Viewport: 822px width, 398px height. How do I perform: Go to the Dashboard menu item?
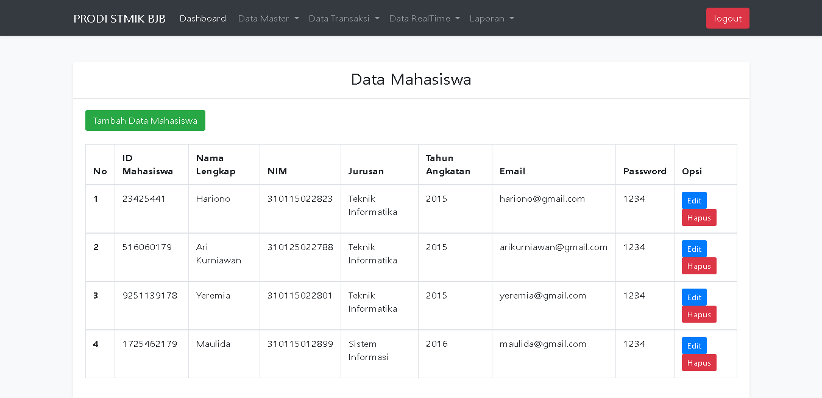(x=203, y=18)
